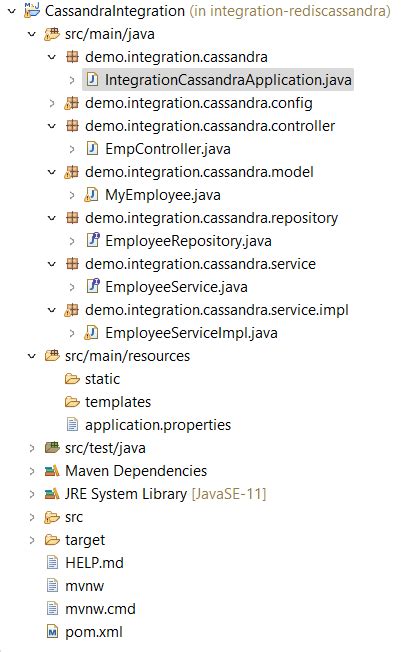Click the MyEmployee.java class icon
The image size is (410, 652).
(x=91, y=195)
